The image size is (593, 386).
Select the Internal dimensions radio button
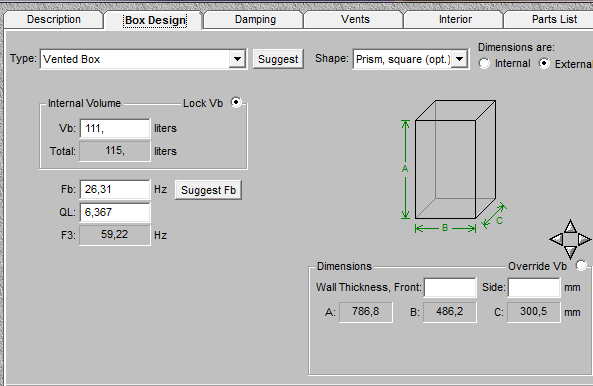pyautogui.click(x=484, y=64)
